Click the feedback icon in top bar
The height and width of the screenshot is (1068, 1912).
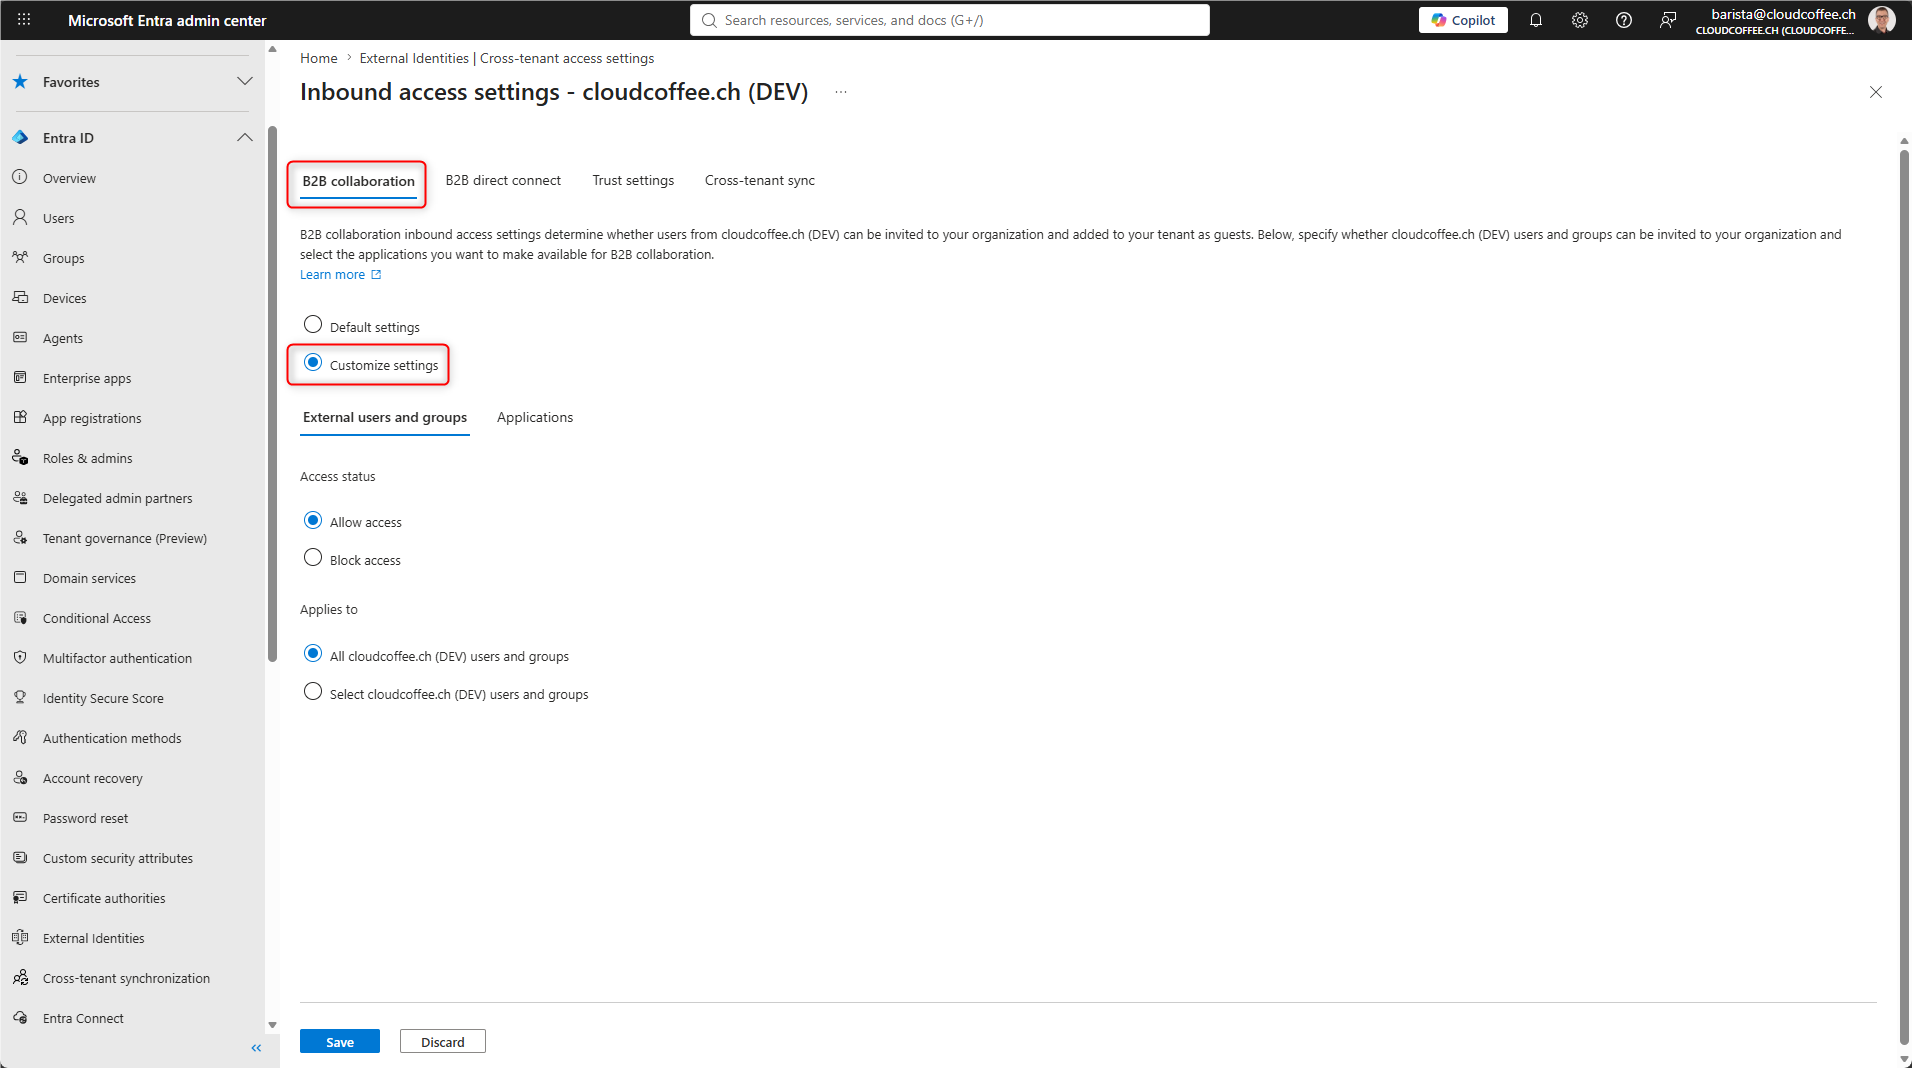1668,20
